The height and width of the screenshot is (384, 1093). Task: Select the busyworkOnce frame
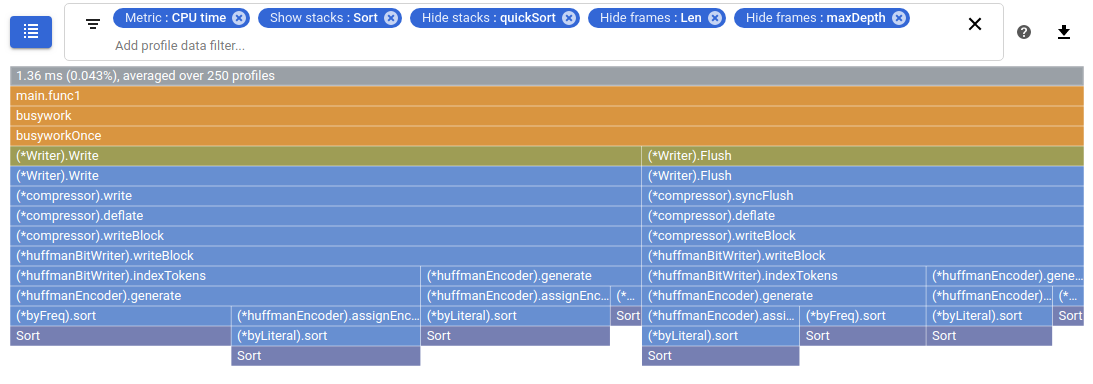[x=547, y=136]
